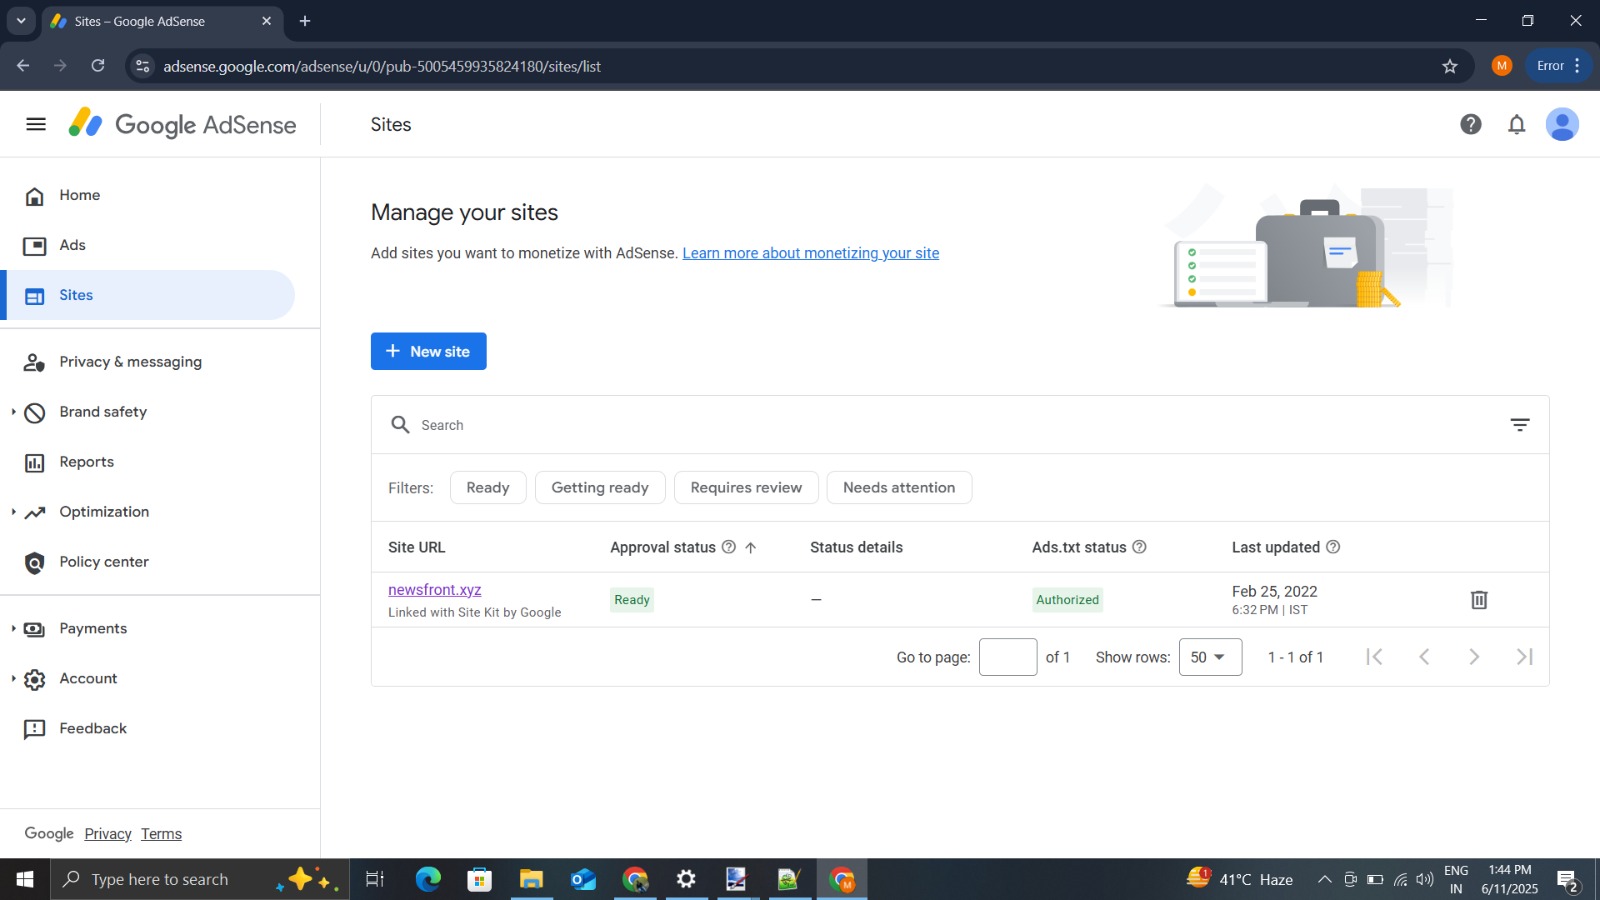Image resolution: width=1600 pixels, height=900 pixels.
Task: Close the Sites – Google AdSense tab
Action: point(266,21)
